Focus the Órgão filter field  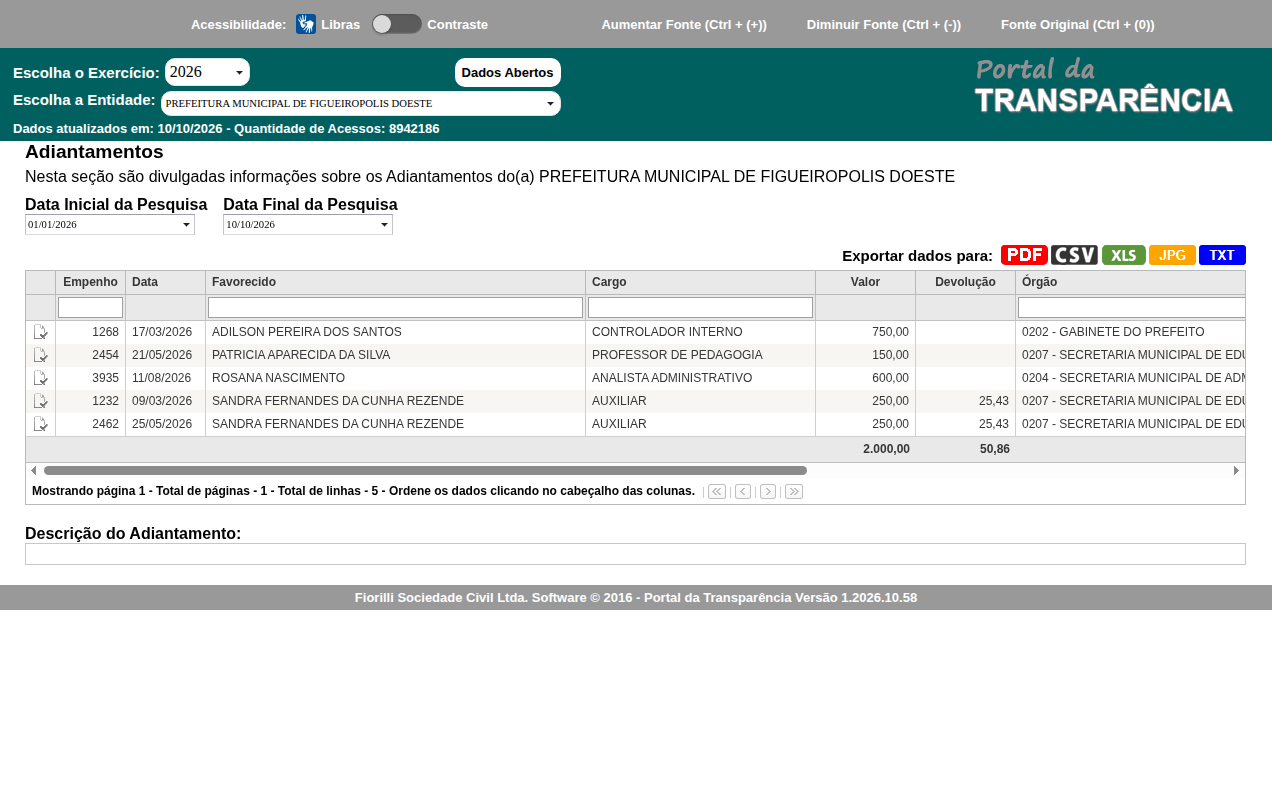pyautogui.click(x=1131, y=307)
